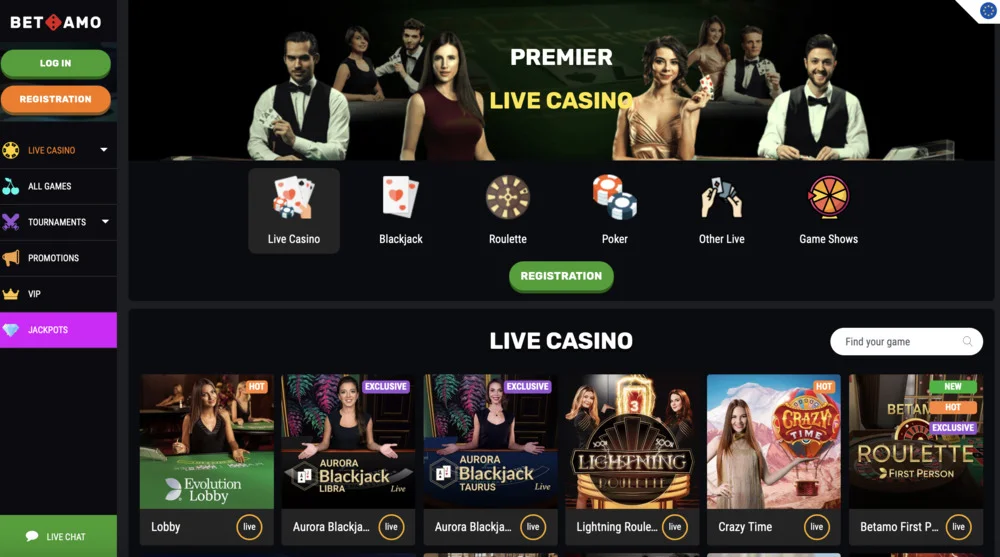The image size is (1000, 557).
Task: Select the Blackjack category icon
Action: point(401,197)
